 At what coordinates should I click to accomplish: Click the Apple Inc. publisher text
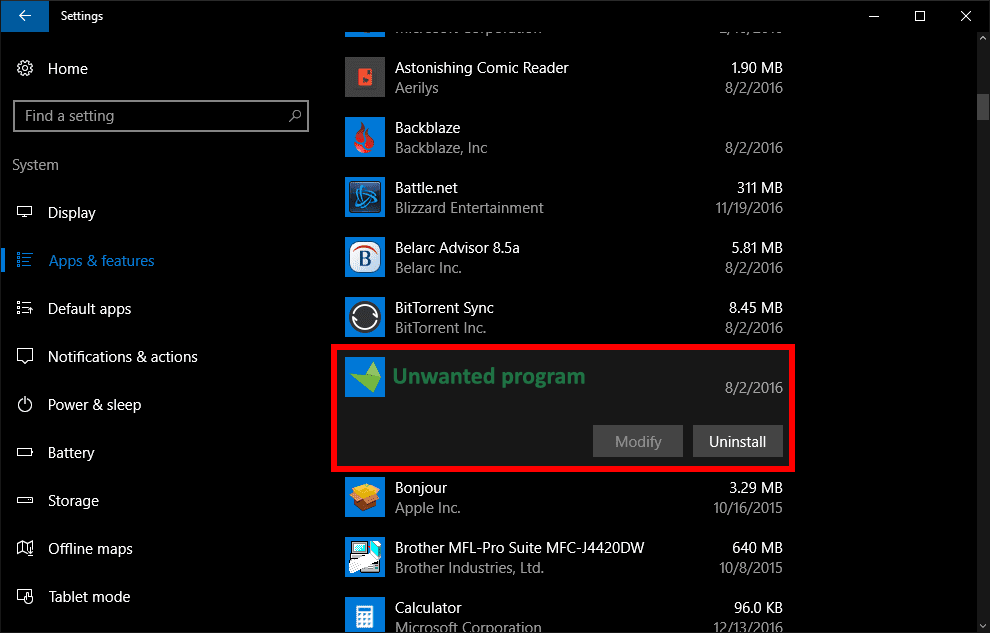[427, 507]
